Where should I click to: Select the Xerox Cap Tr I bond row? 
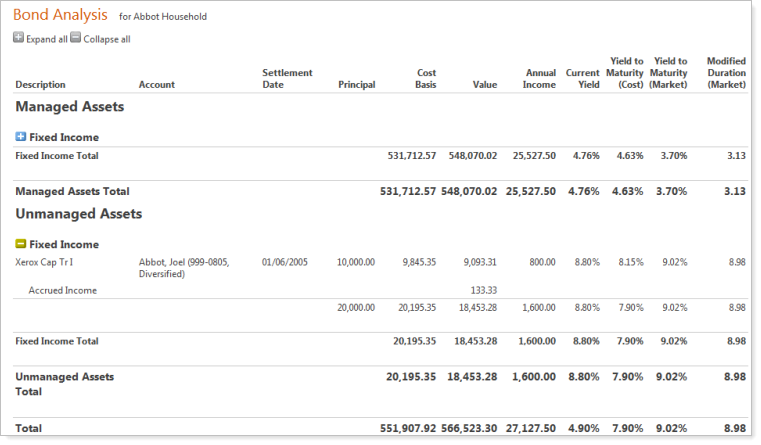coord(44,262)
